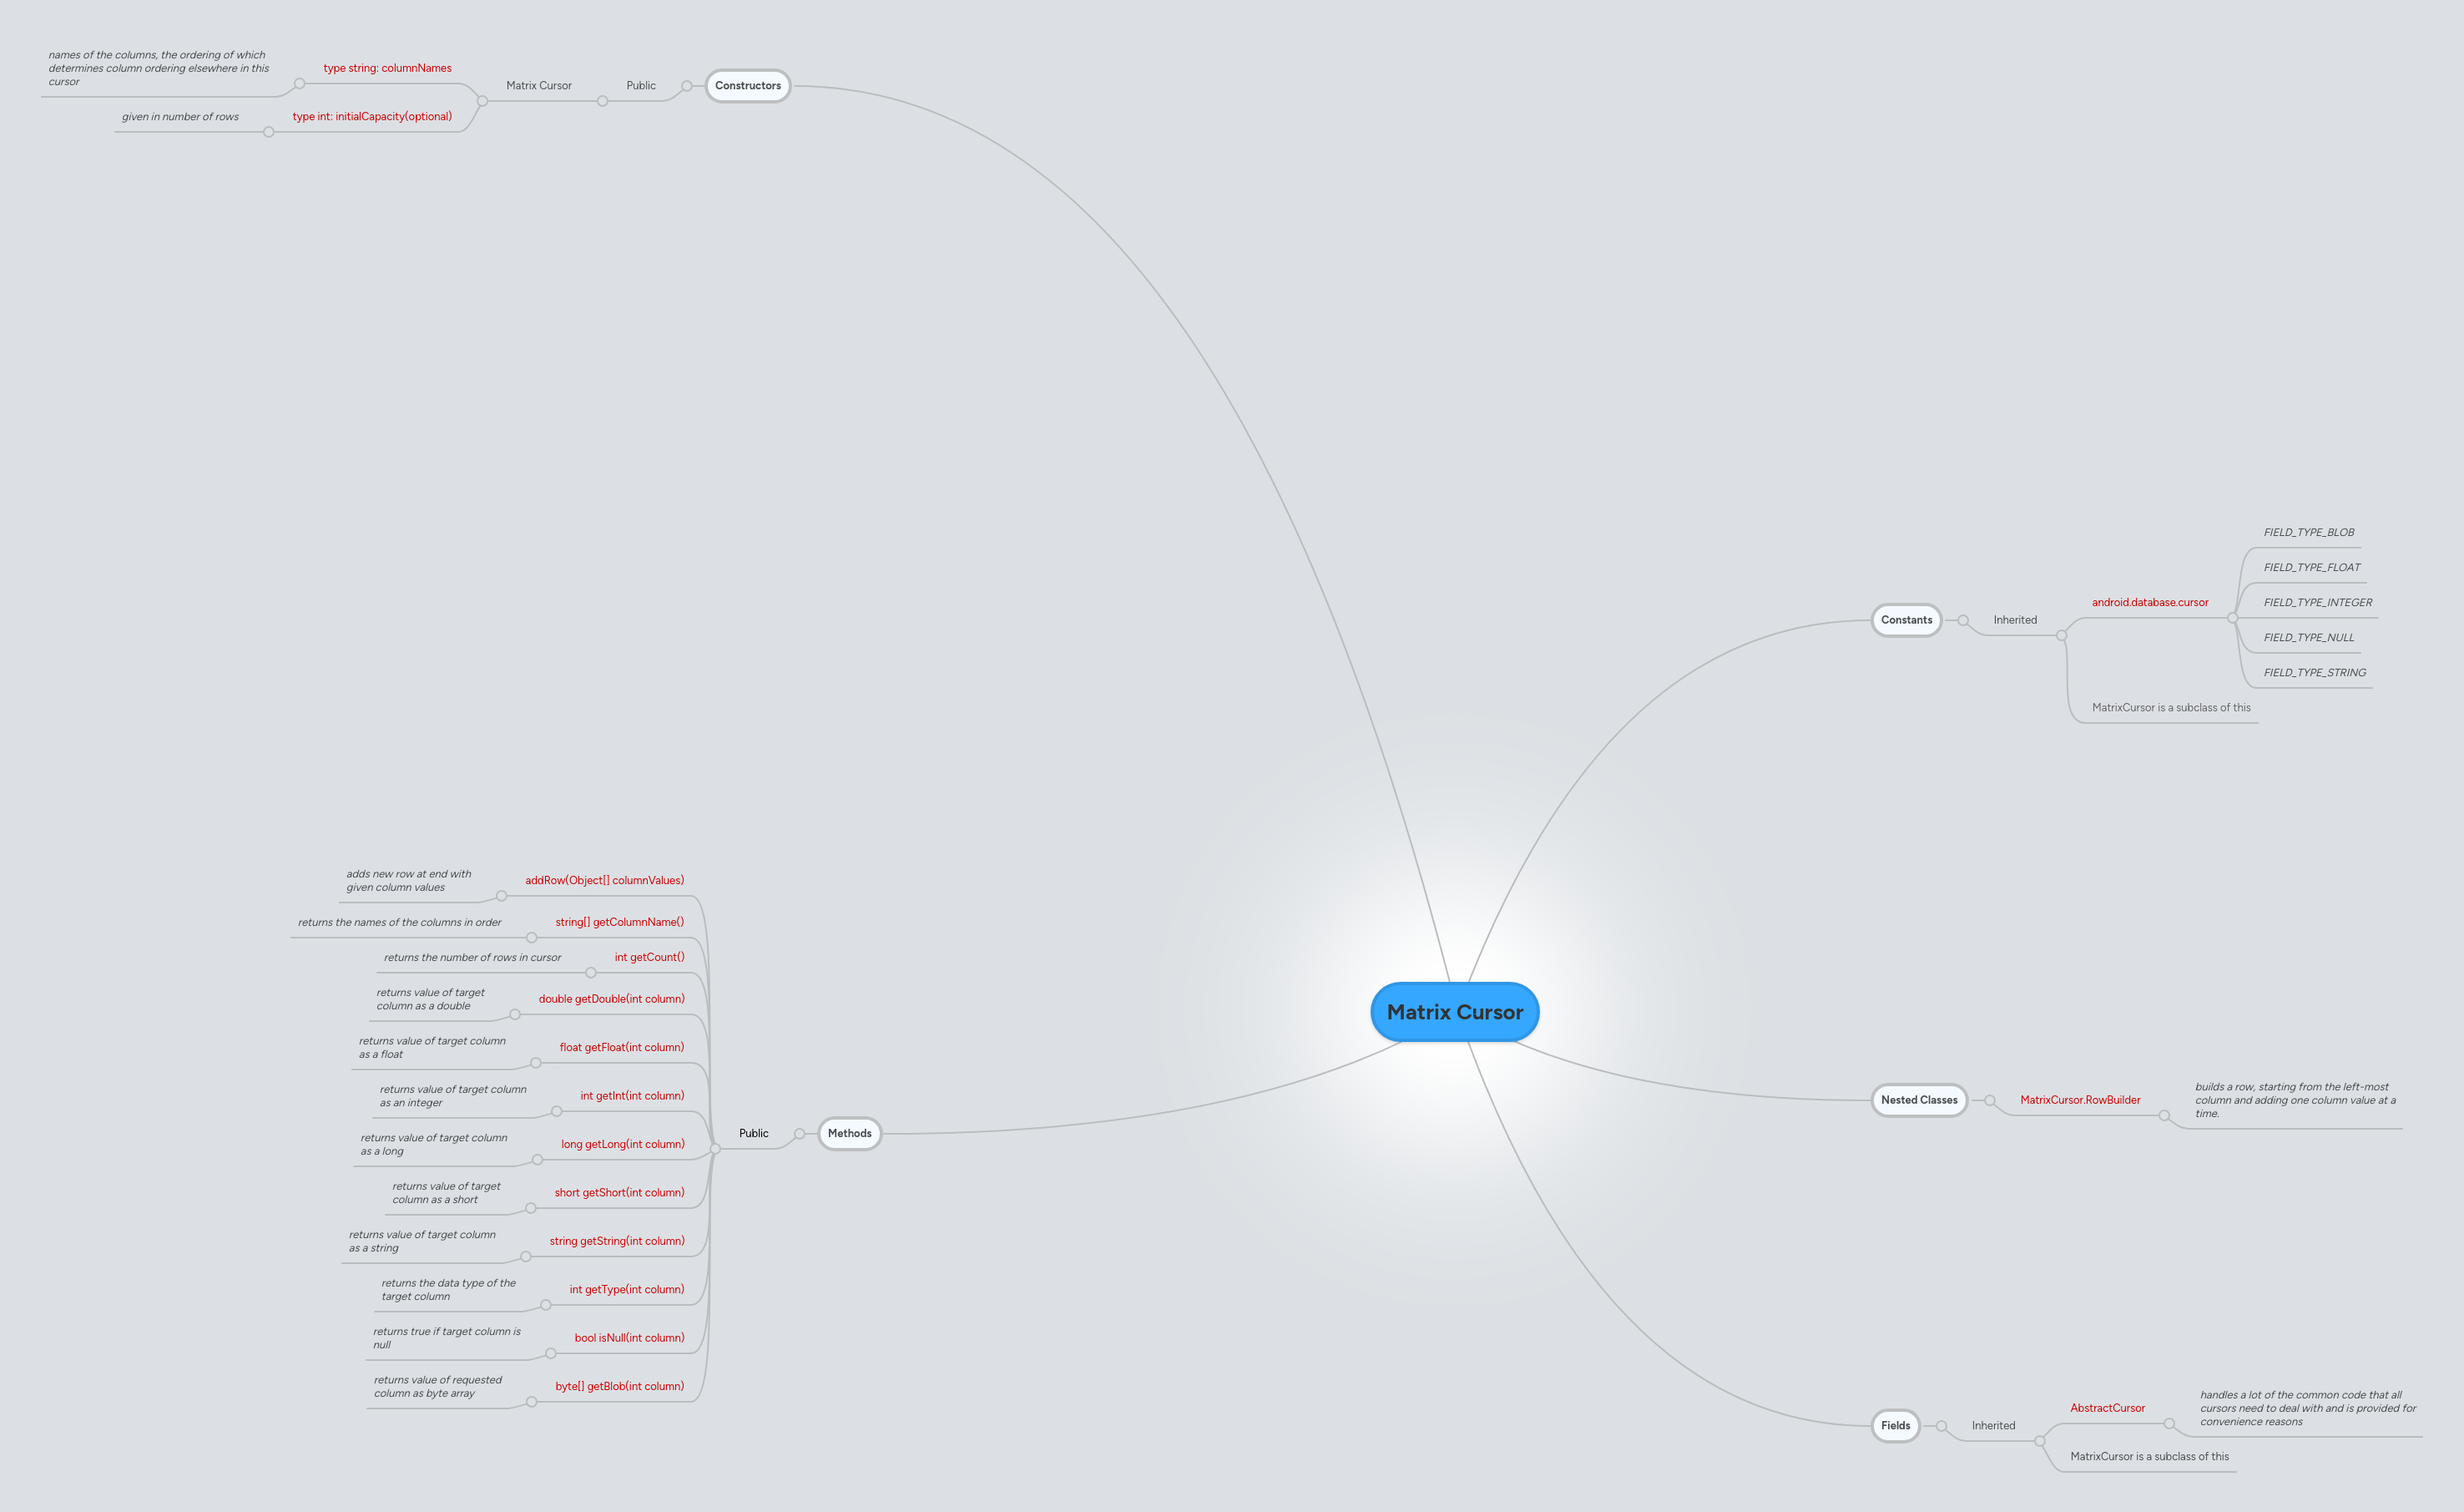The image size is (2464, 1512).
Task: Select the central Matrix Cursor topic
Action: click(x=1454, y=1011)
